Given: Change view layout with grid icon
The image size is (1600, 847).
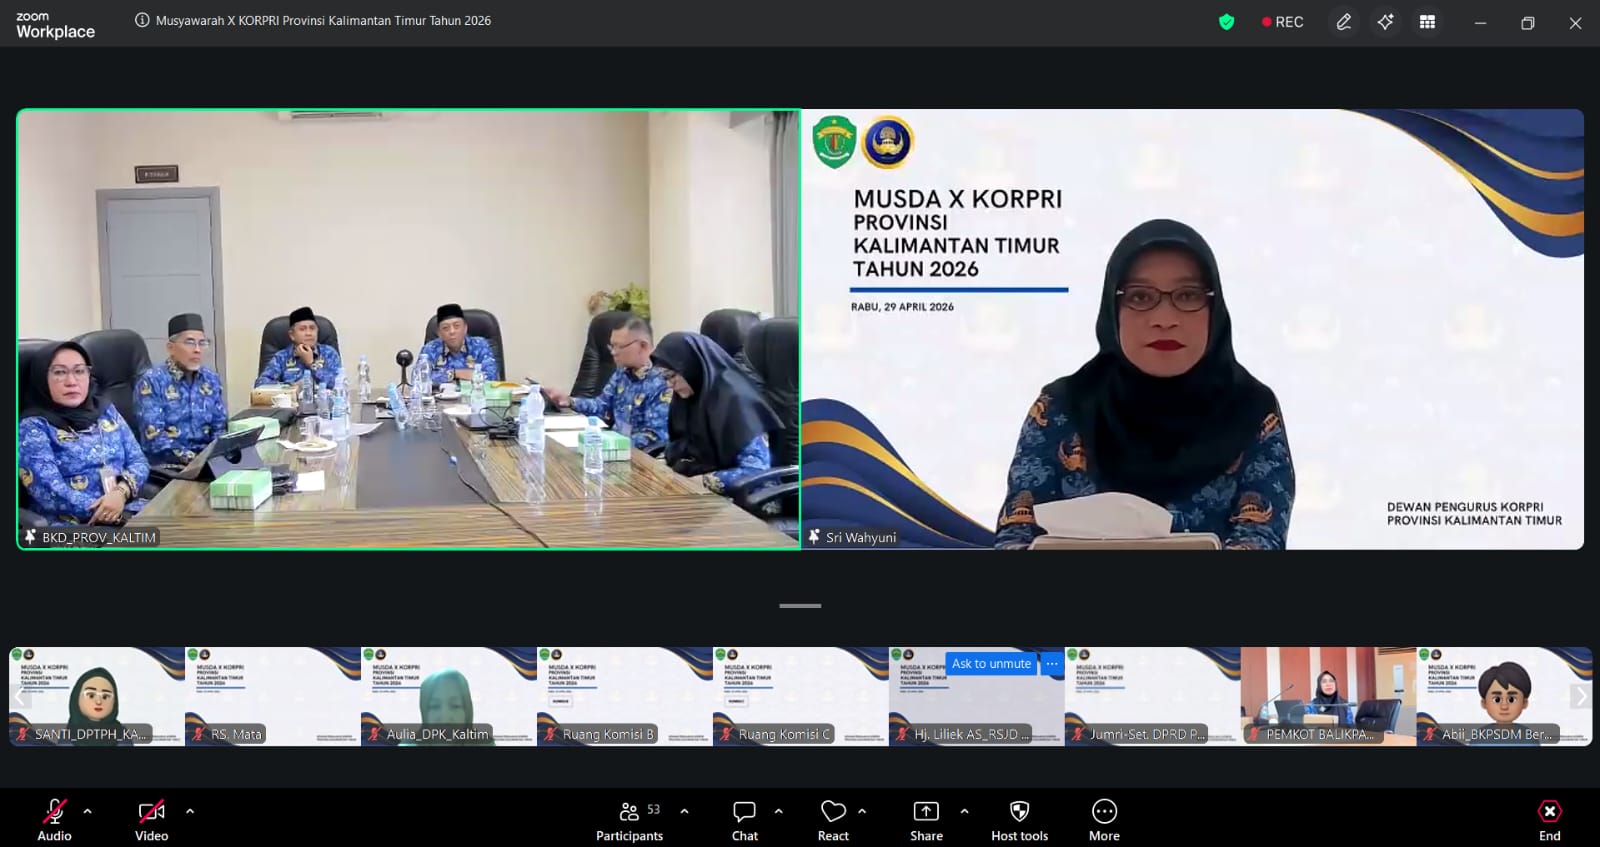Looking at the screenshot, I should pos(1427,22).
